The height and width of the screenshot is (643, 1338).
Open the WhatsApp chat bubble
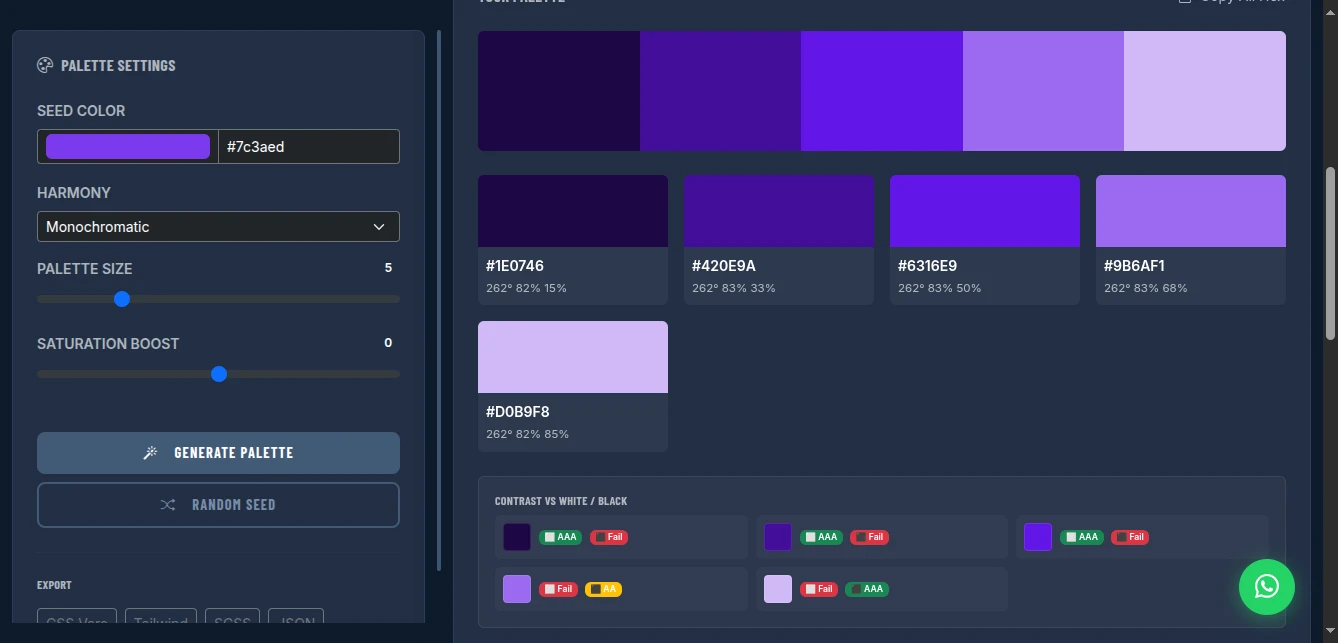pos(1266,587)
